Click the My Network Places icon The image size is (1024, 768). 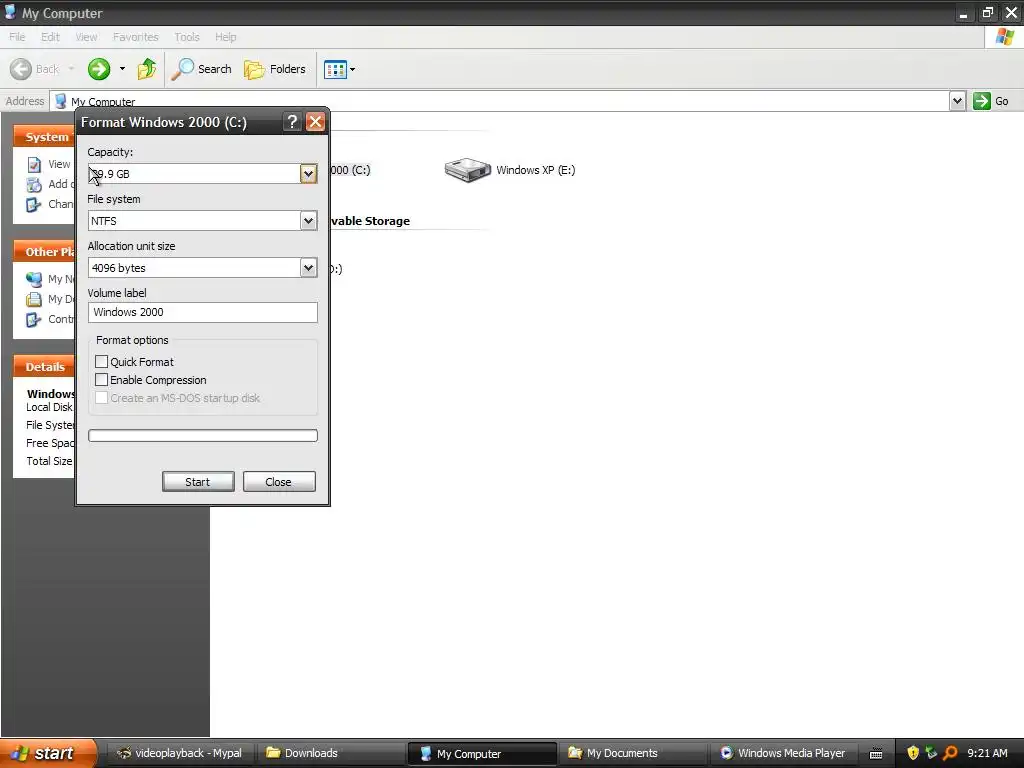(x=34, y=280)
